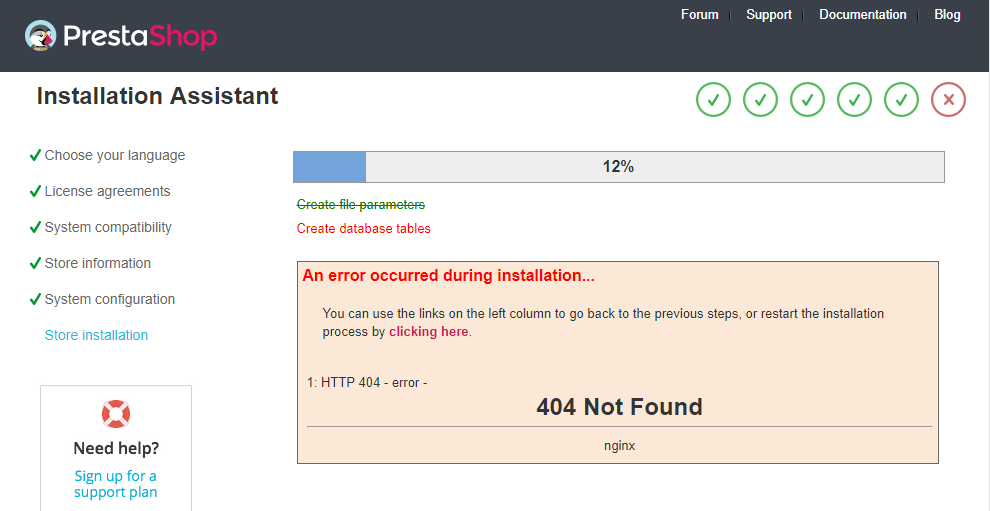Click the 404 Not Found heading
This screenshot has height=511, width=990.
(x=619, y=407)
